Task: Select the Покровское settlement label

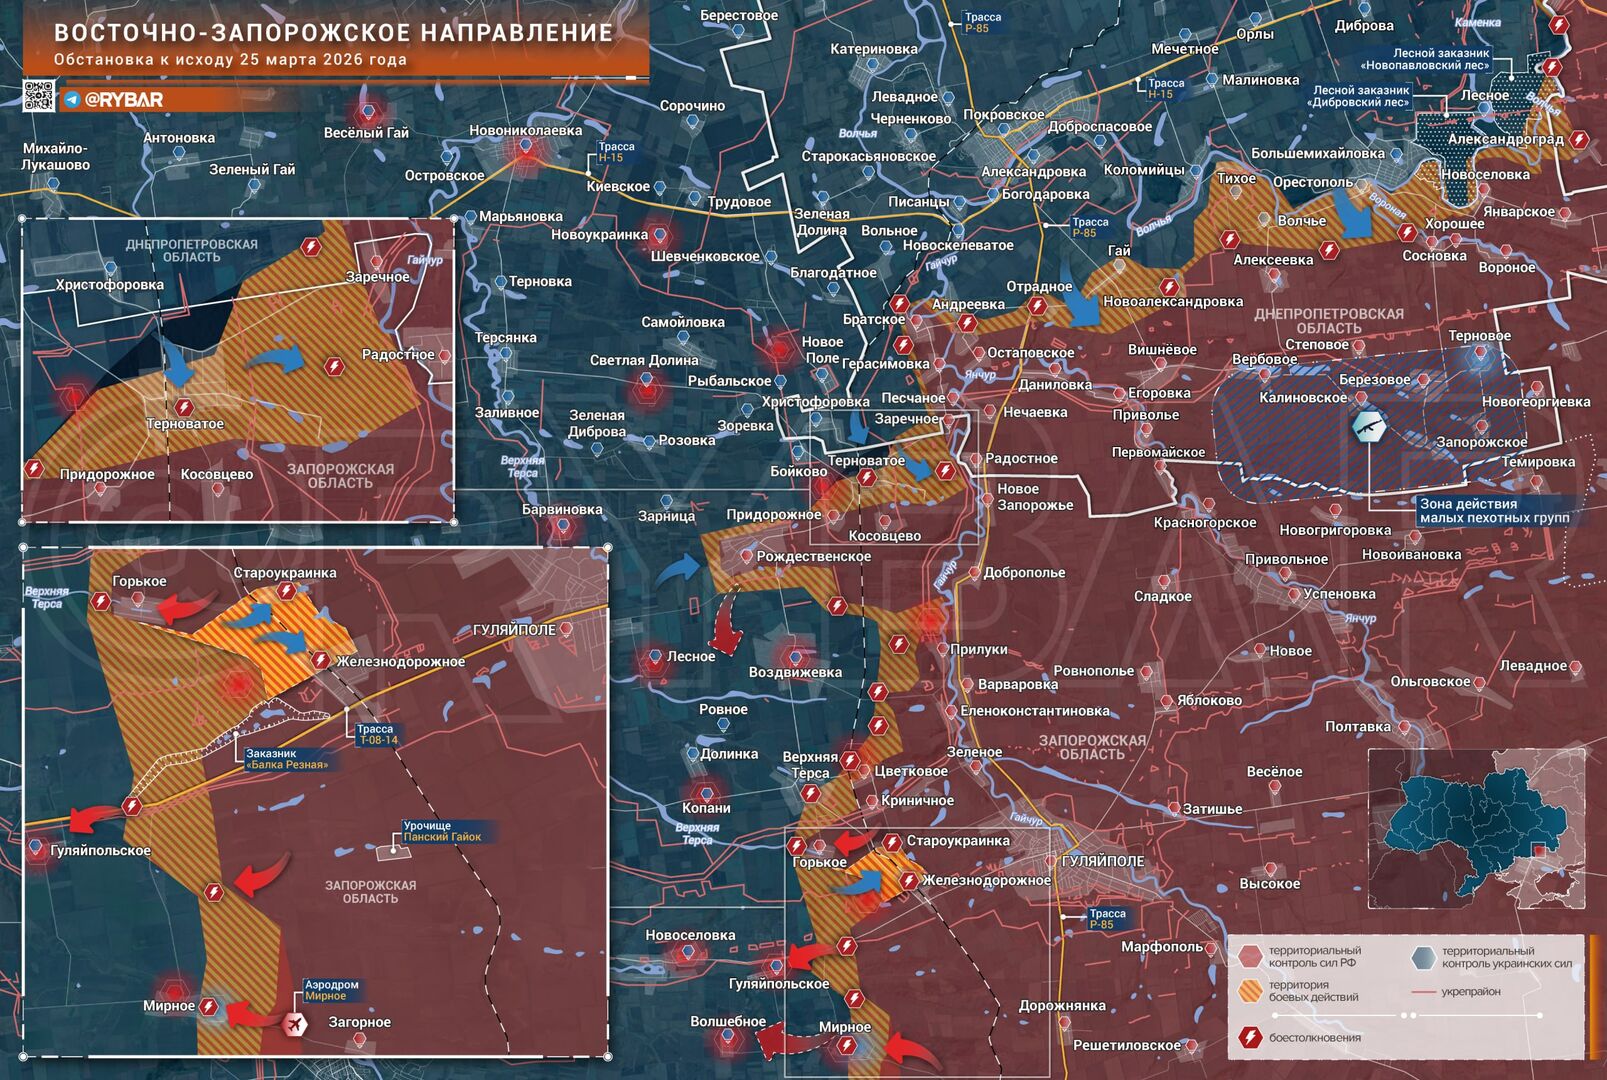Action: click(1003, 115)
